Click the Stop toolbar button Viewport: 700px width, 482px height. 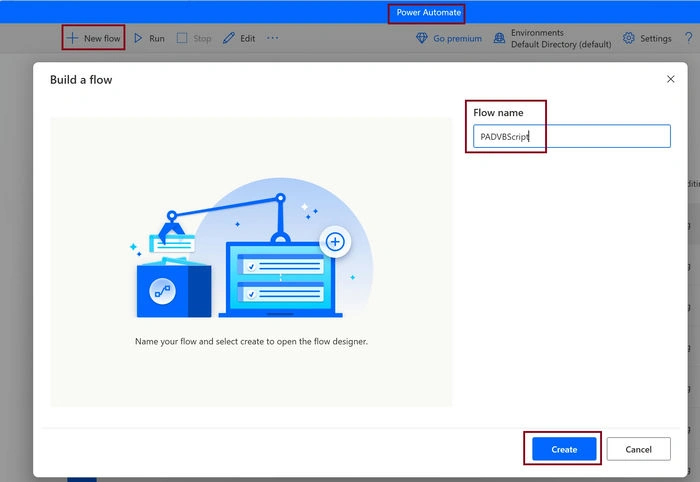point(194,38)
